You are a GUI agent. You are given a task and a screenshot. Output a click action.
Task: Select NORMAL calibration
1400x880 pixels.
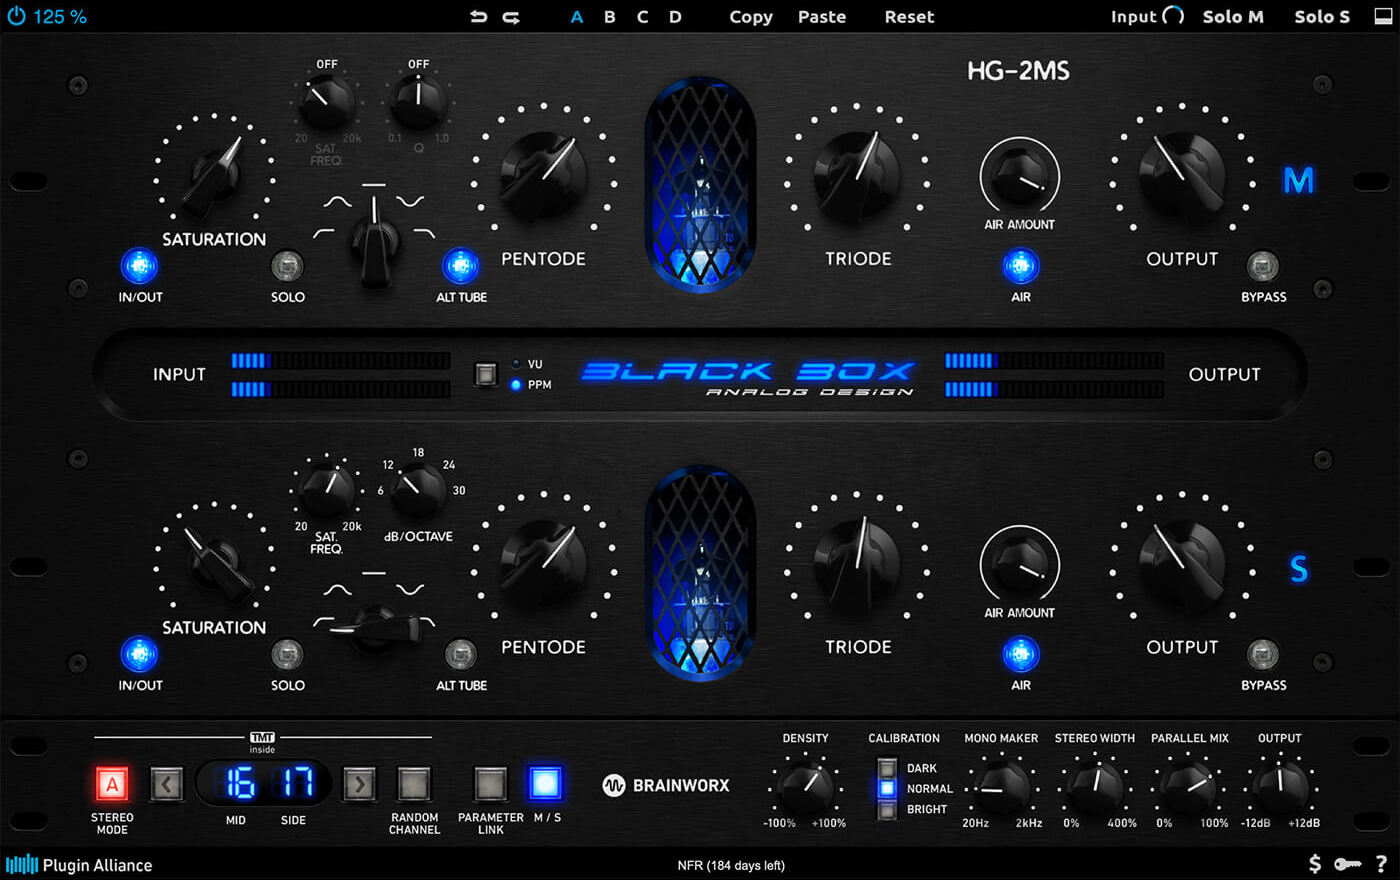pyautogui.click(x=887, y=788)
